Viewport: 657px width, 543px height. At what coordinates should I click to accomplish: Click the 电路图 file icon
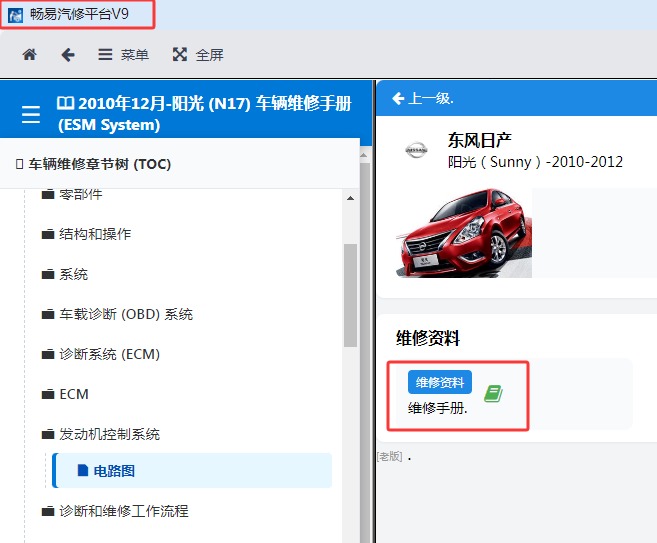pos(83,470)
